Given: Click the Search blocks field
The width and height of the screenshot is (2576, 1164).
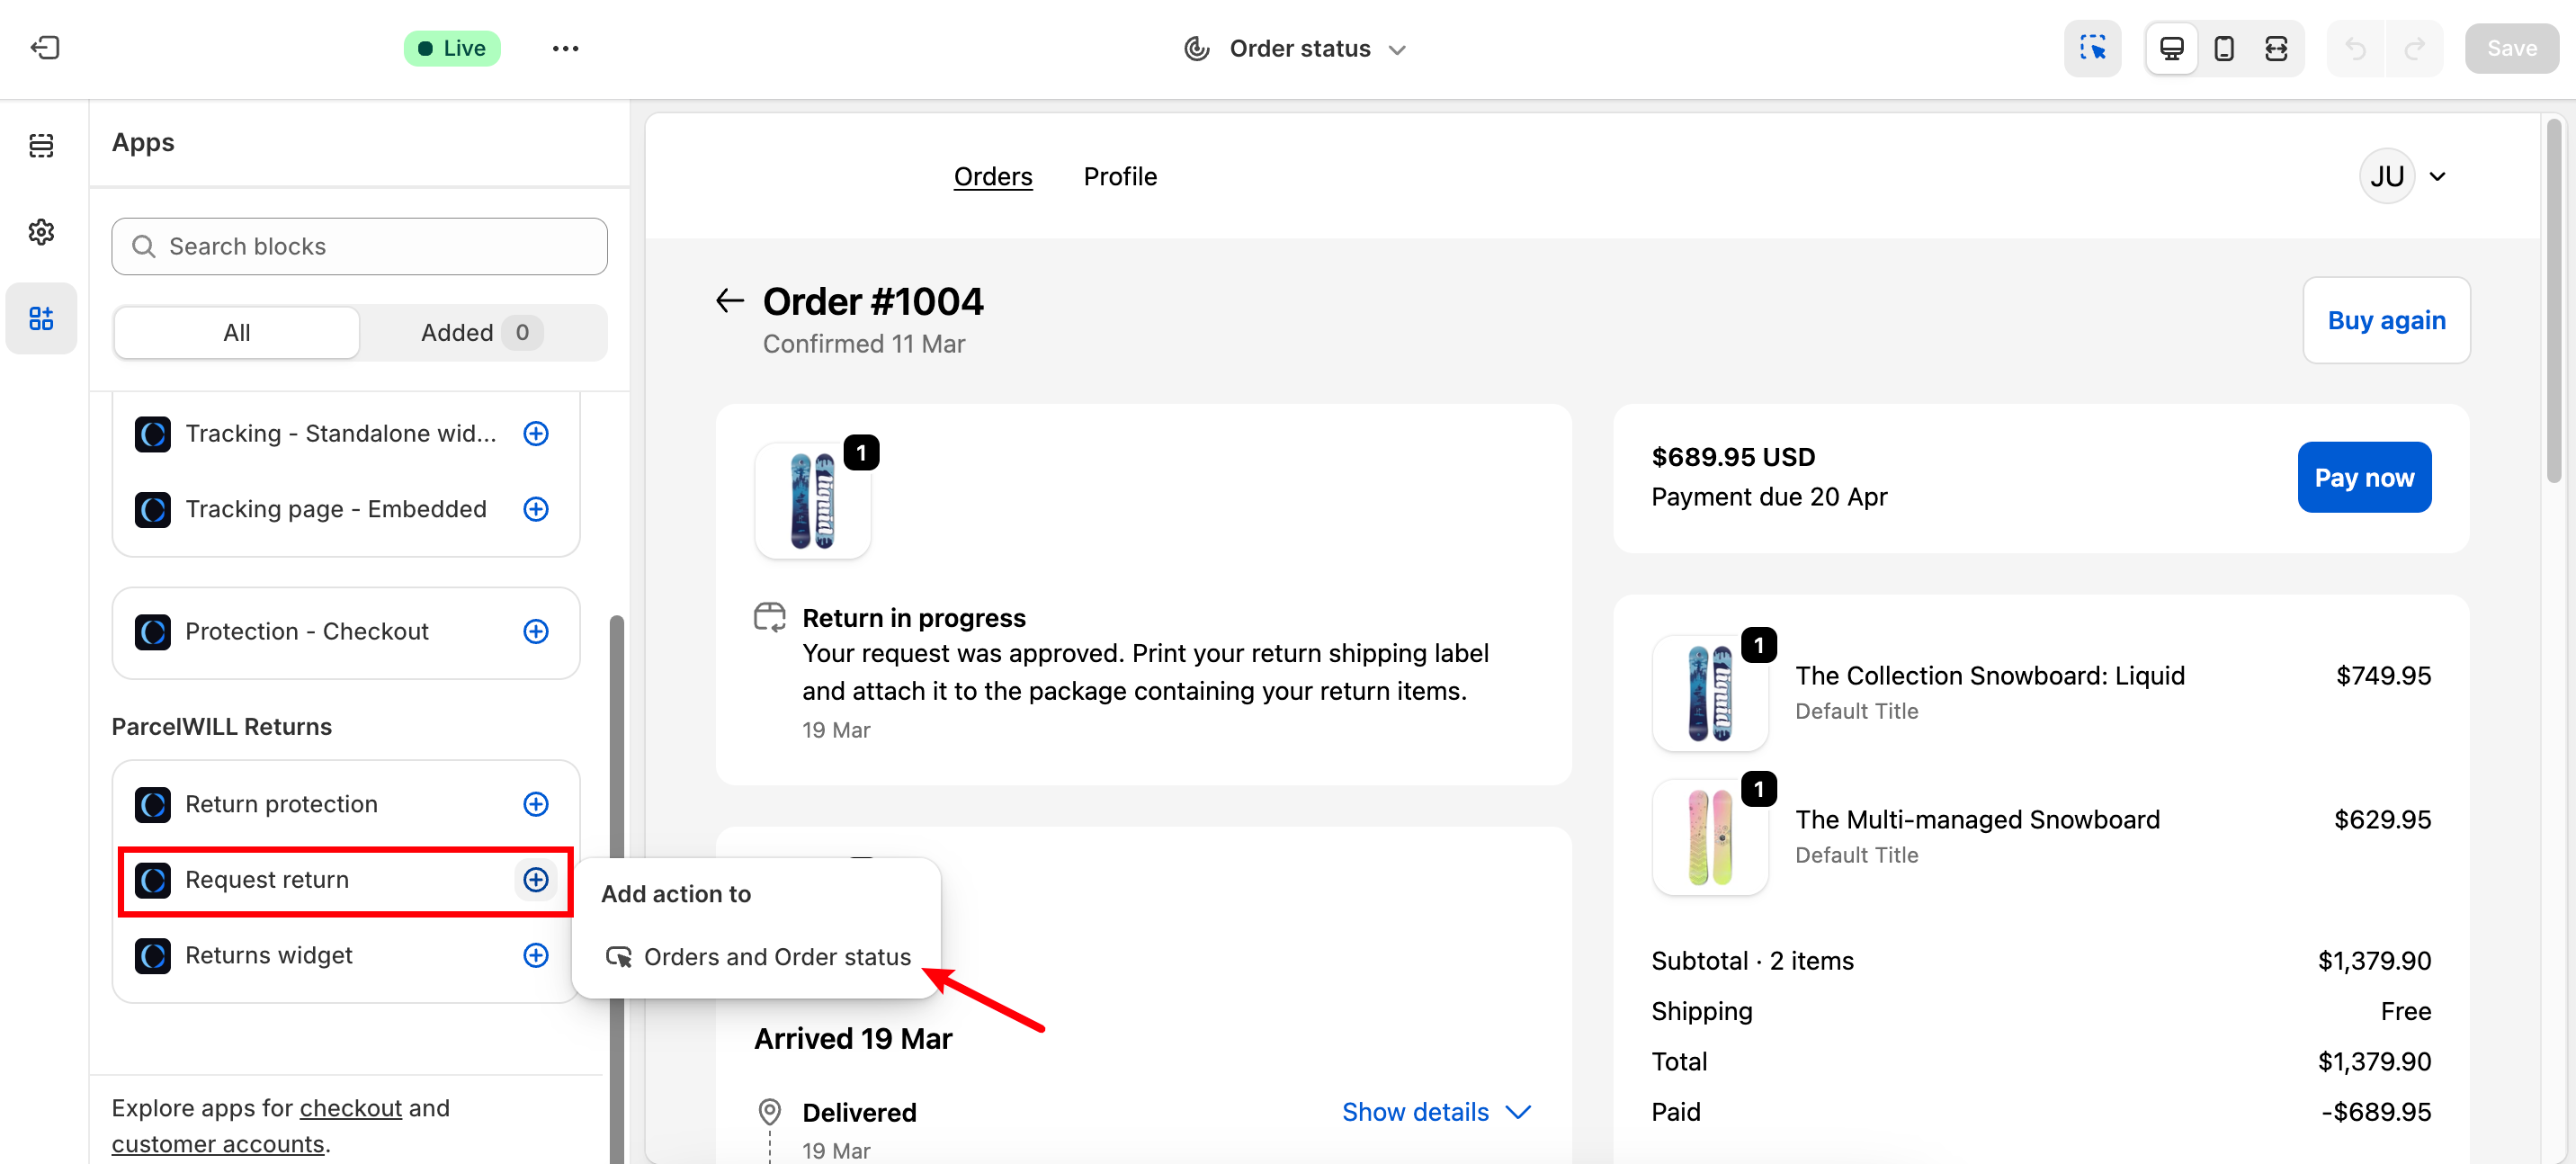Looking at the screenshot, I should (x=359, y=246).
